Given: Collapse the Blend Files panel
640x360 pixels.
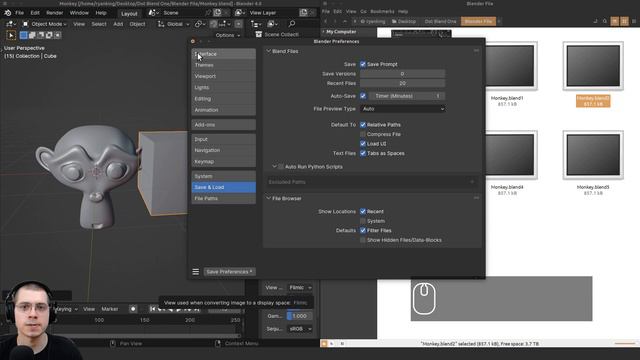Looking at the screenshot, I should (269, 51).
